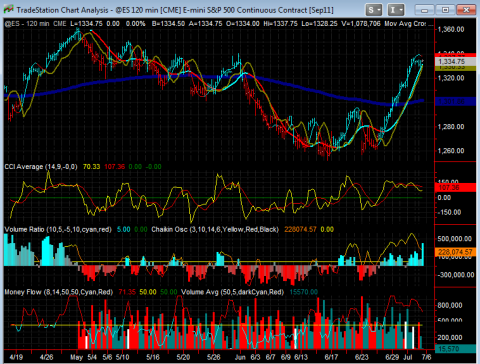Click the Jun date on time axis
Screen dimensions: 480x364
coord(240,357)
